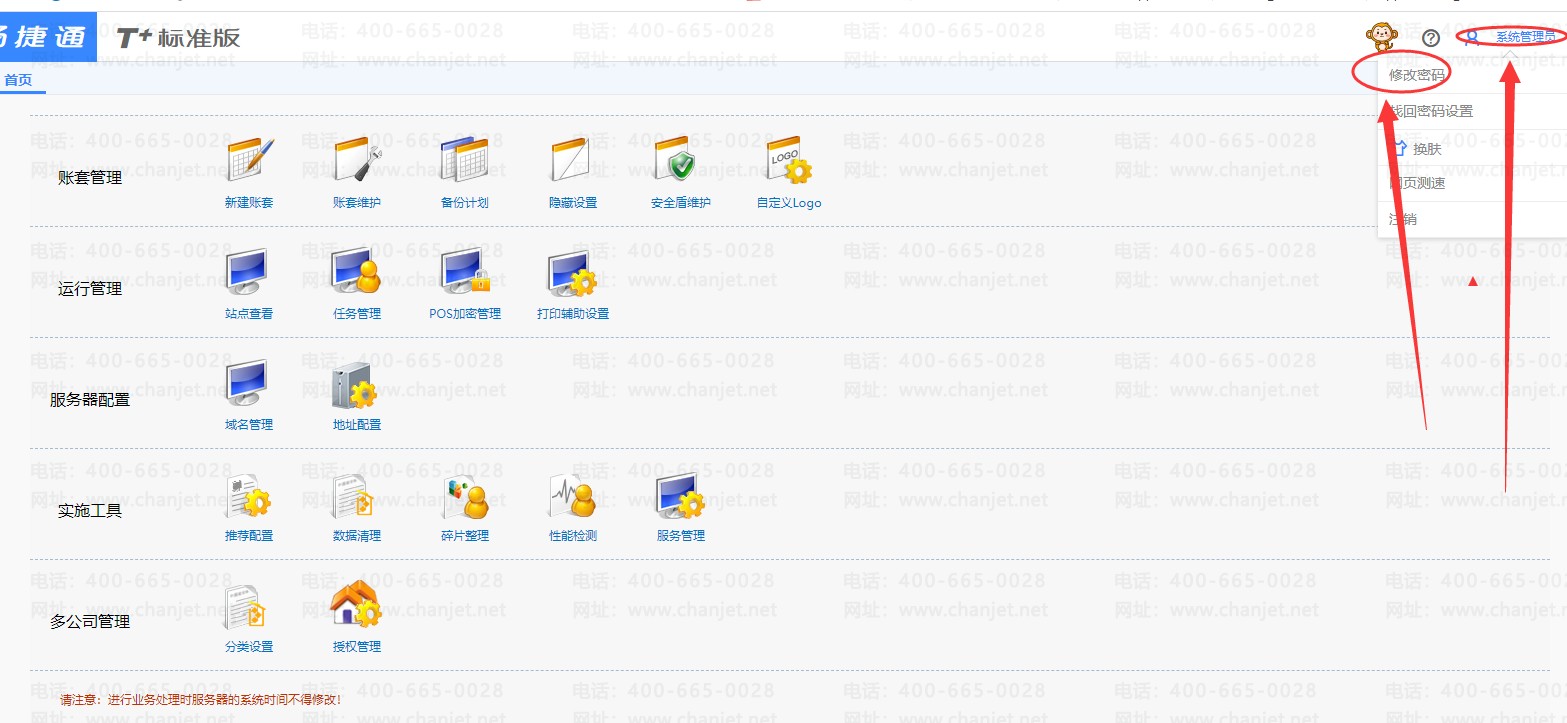Open help via question mark icon
This screenshot has width=1567, height=723.
1431,38
